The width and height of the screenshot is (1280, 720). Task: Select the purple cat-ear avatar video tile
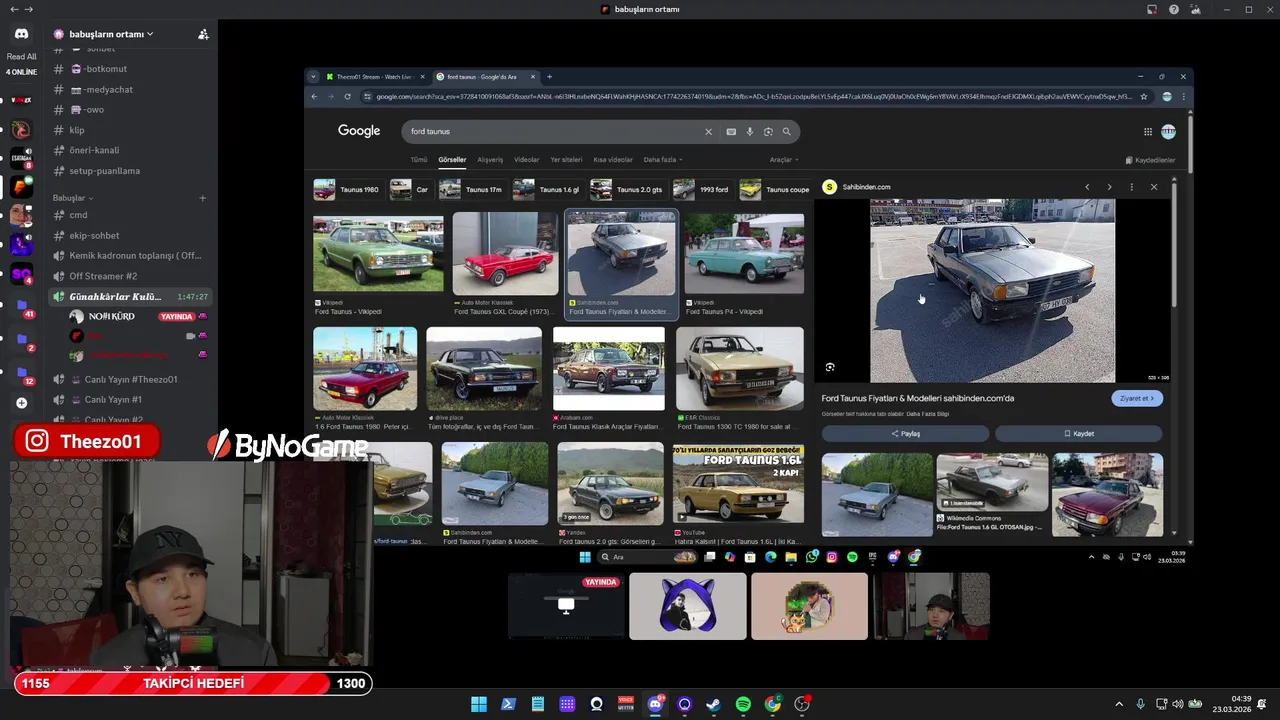pos(687,606)
